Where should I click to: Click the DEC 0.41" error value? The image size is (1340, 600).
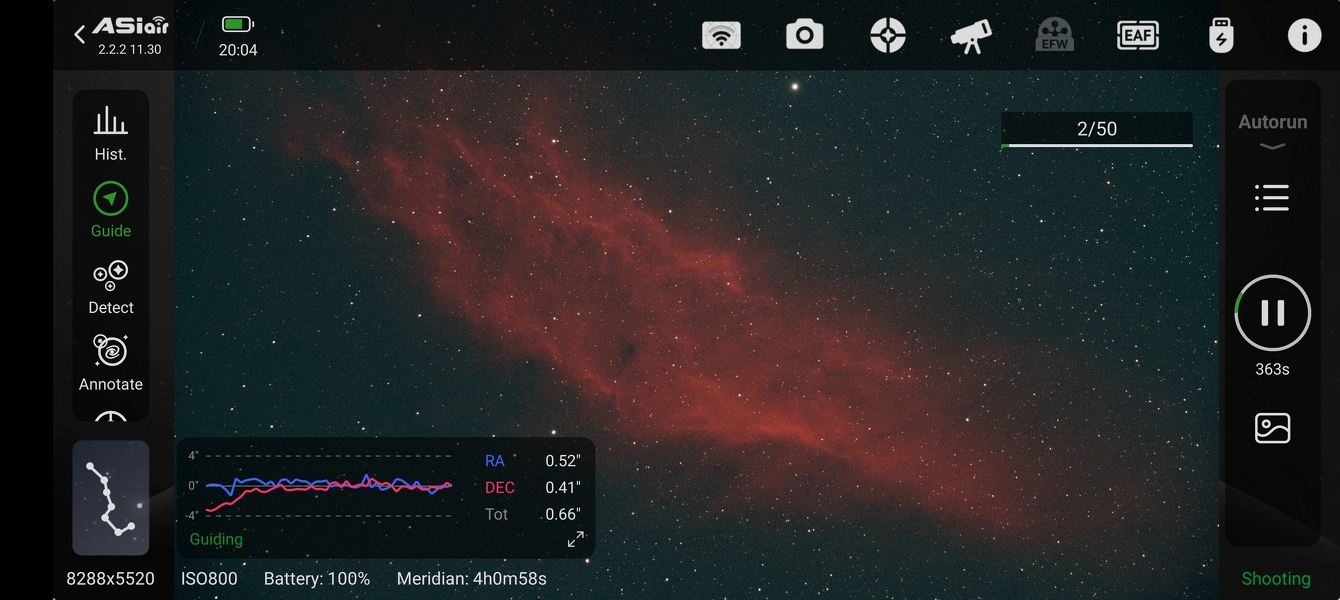pos(562,488)
